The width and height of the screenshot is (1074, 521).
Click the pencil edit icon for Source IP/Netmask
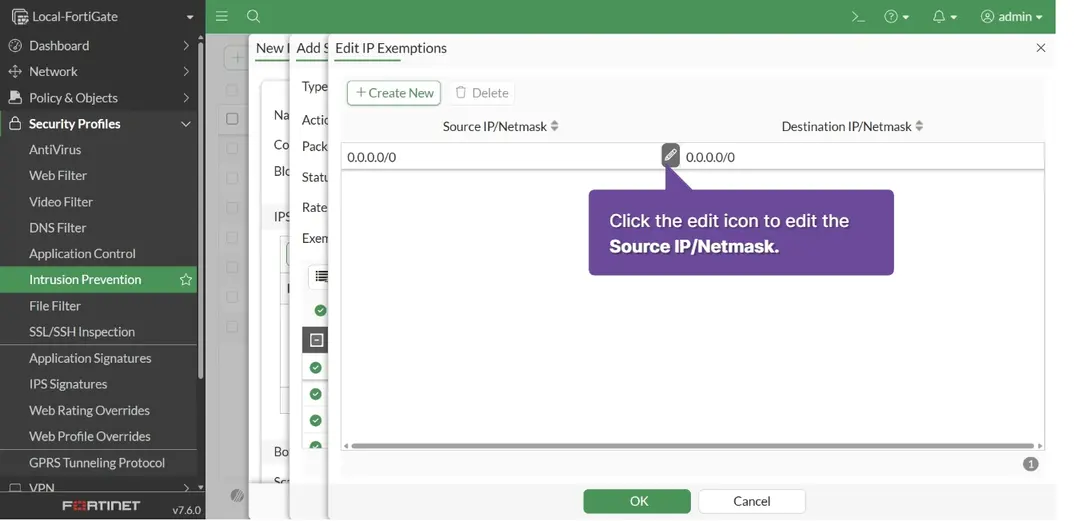point(671,156)
